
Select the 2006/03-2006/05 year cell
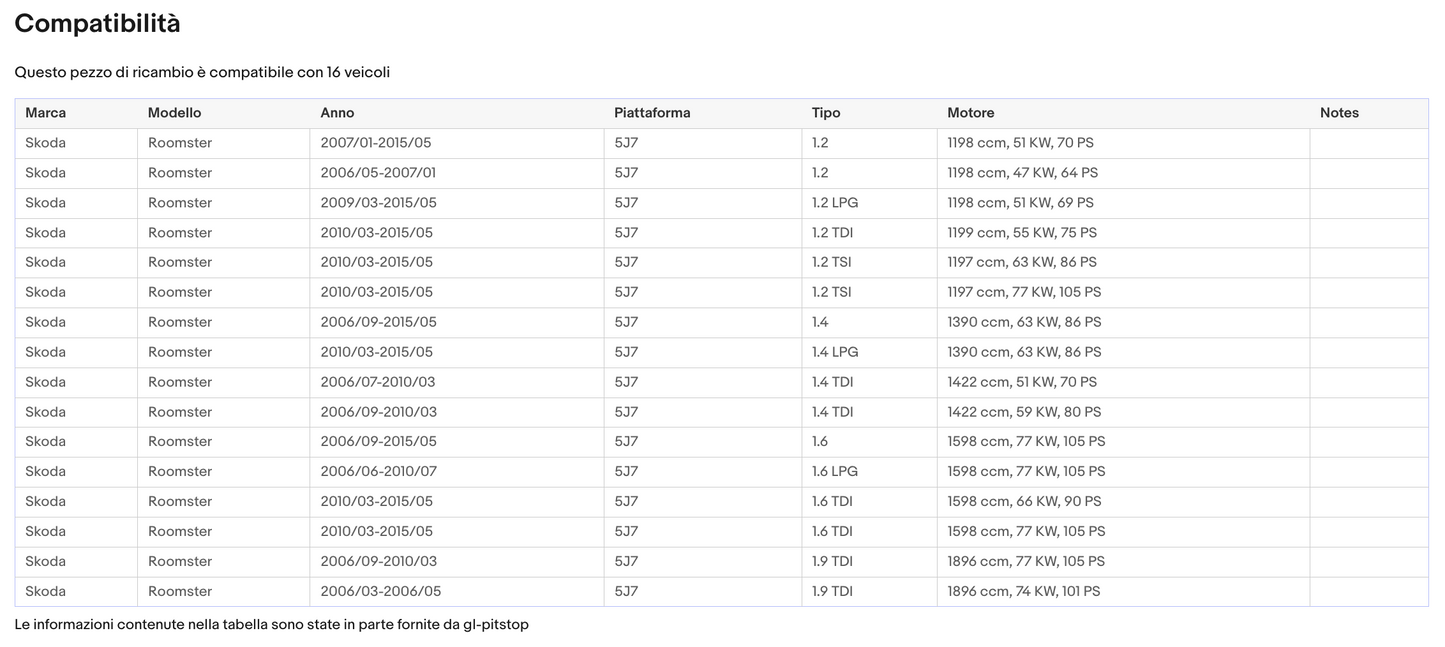point(380,591)
